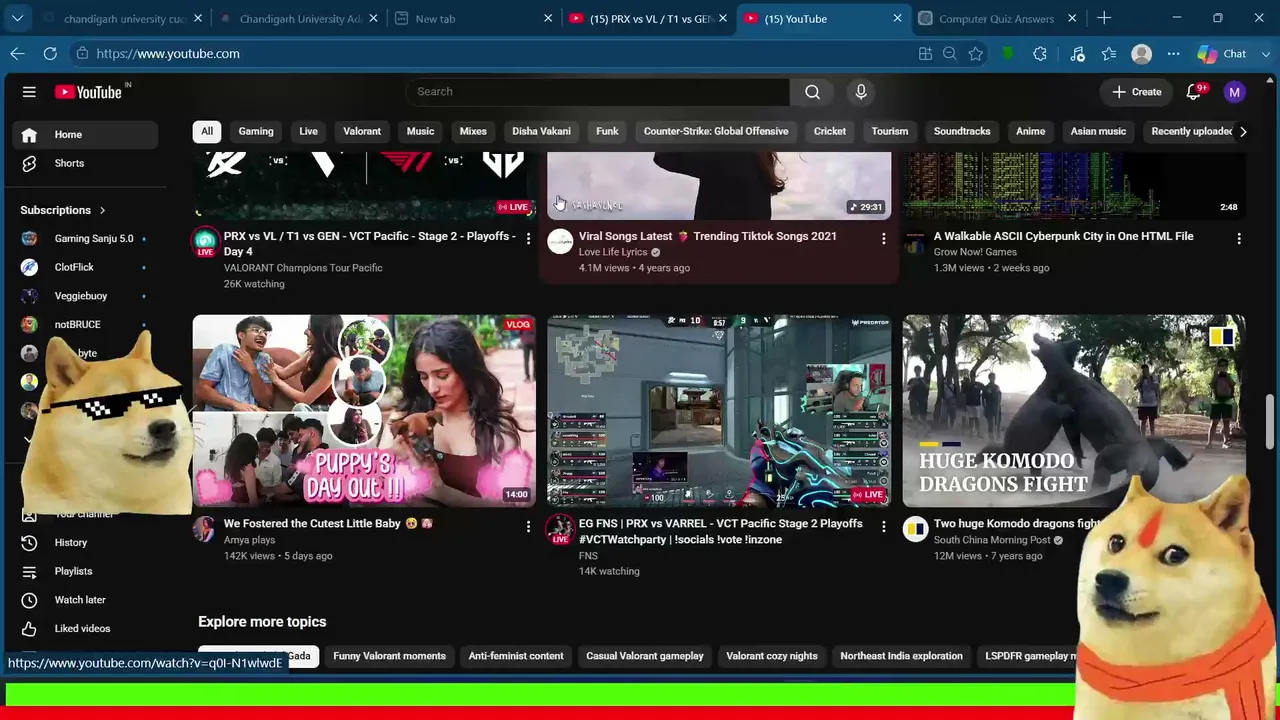1280x720 pixels.
Task: Close the Computer Quiz Answers tab
Action: point(1072,19)
